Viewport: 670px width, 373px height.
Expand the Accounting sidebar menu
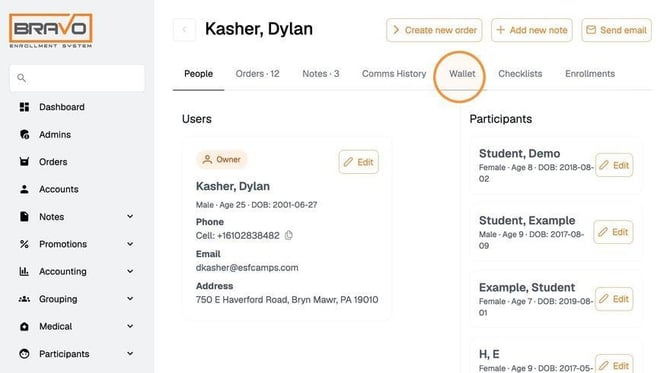point(130,271)
